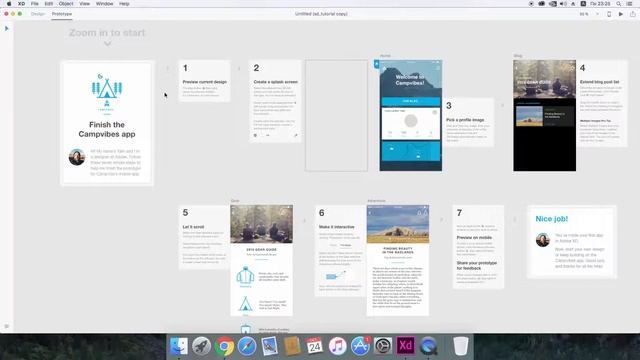Open Finder from the Dock
This screenshot has width=640, height=360.
179,346
